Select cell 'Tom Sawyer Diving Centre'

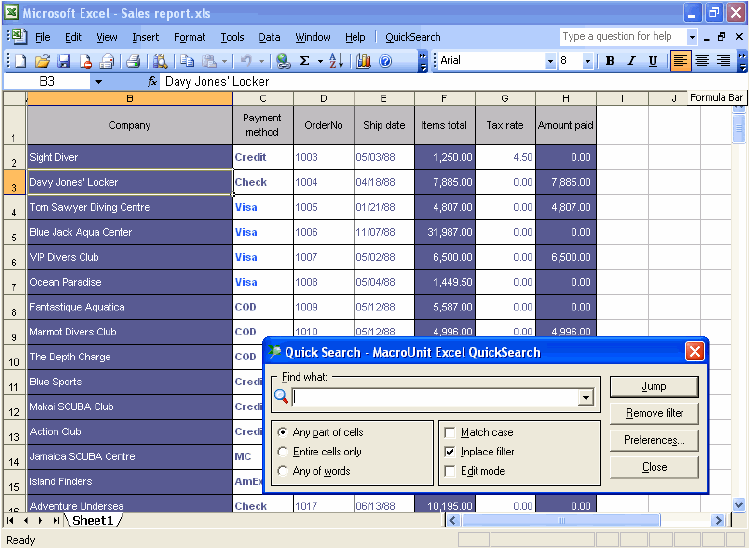point(130,207)
